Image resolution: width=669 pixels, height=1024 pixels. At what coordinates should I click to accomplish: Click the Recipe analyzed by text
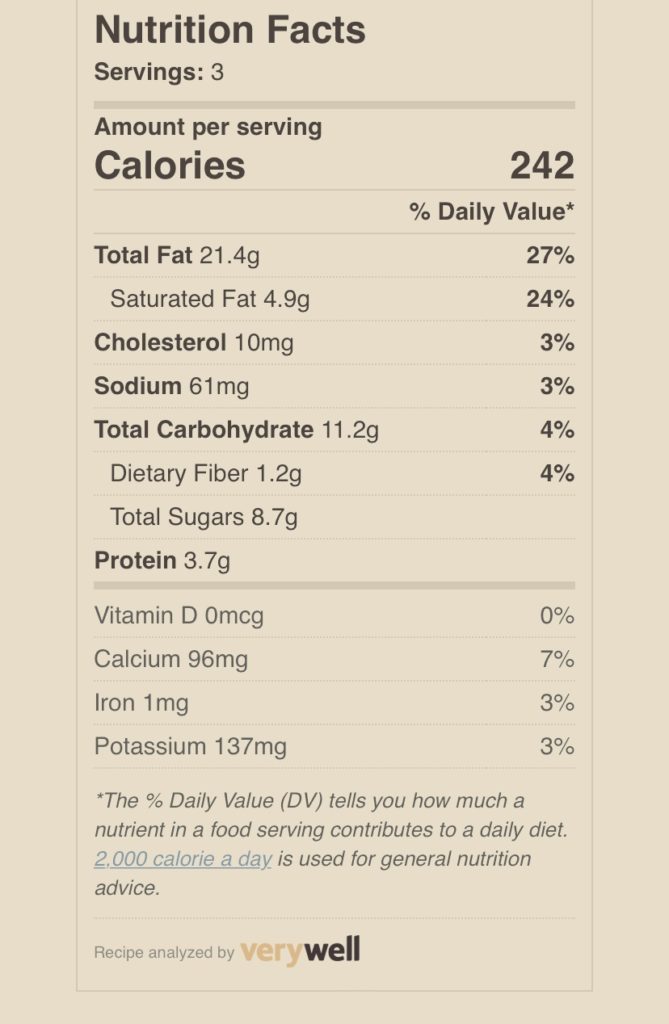tap(164, 952)
